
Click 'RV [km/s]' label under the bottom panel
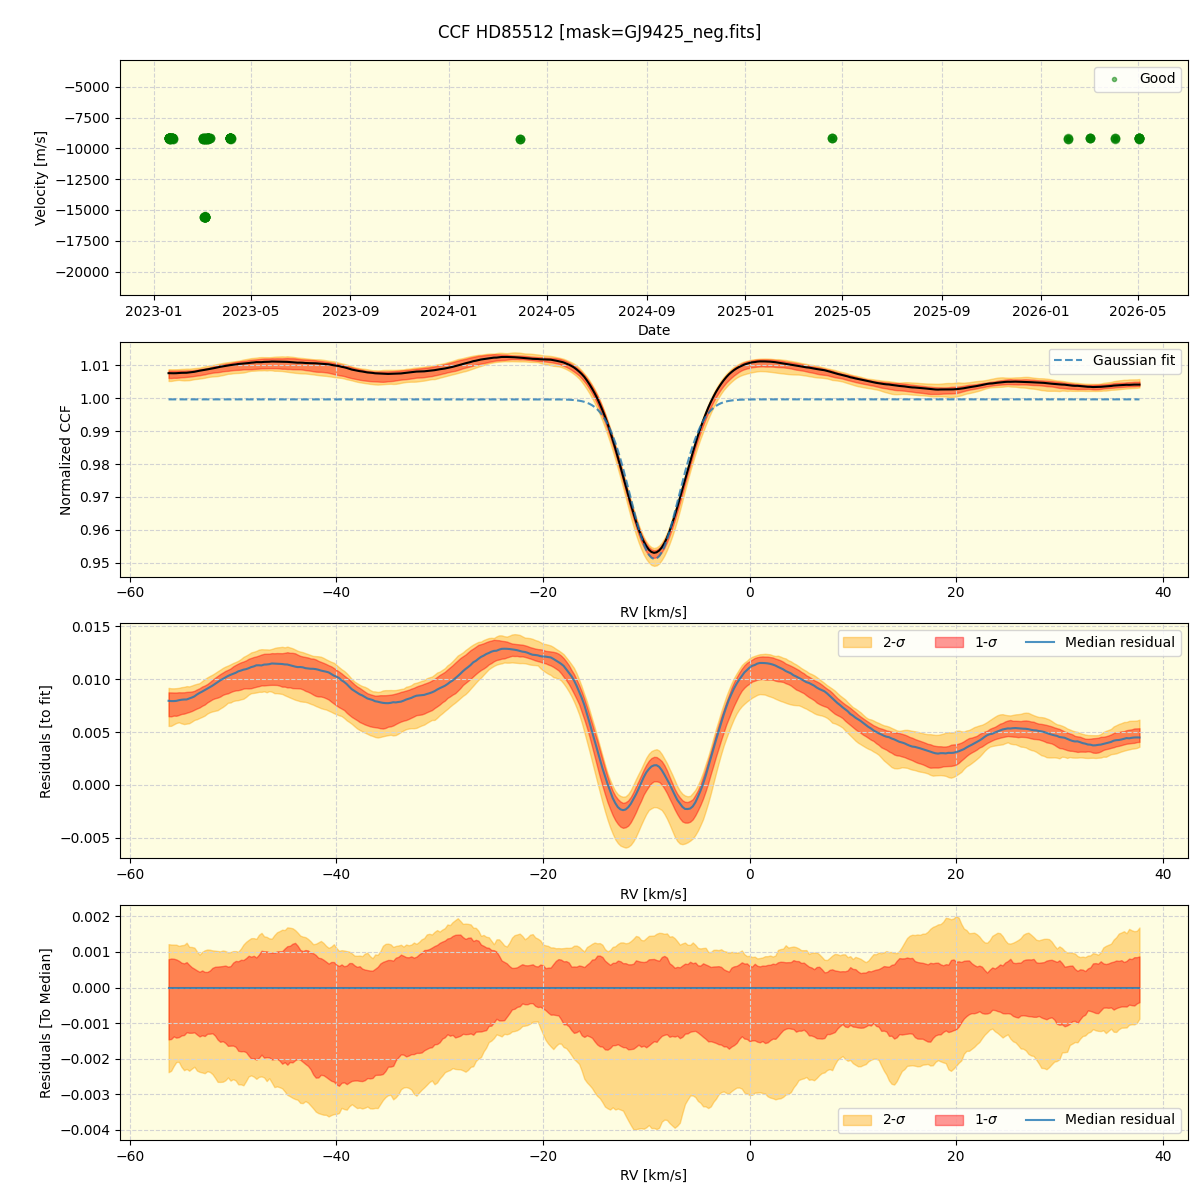654,1176
